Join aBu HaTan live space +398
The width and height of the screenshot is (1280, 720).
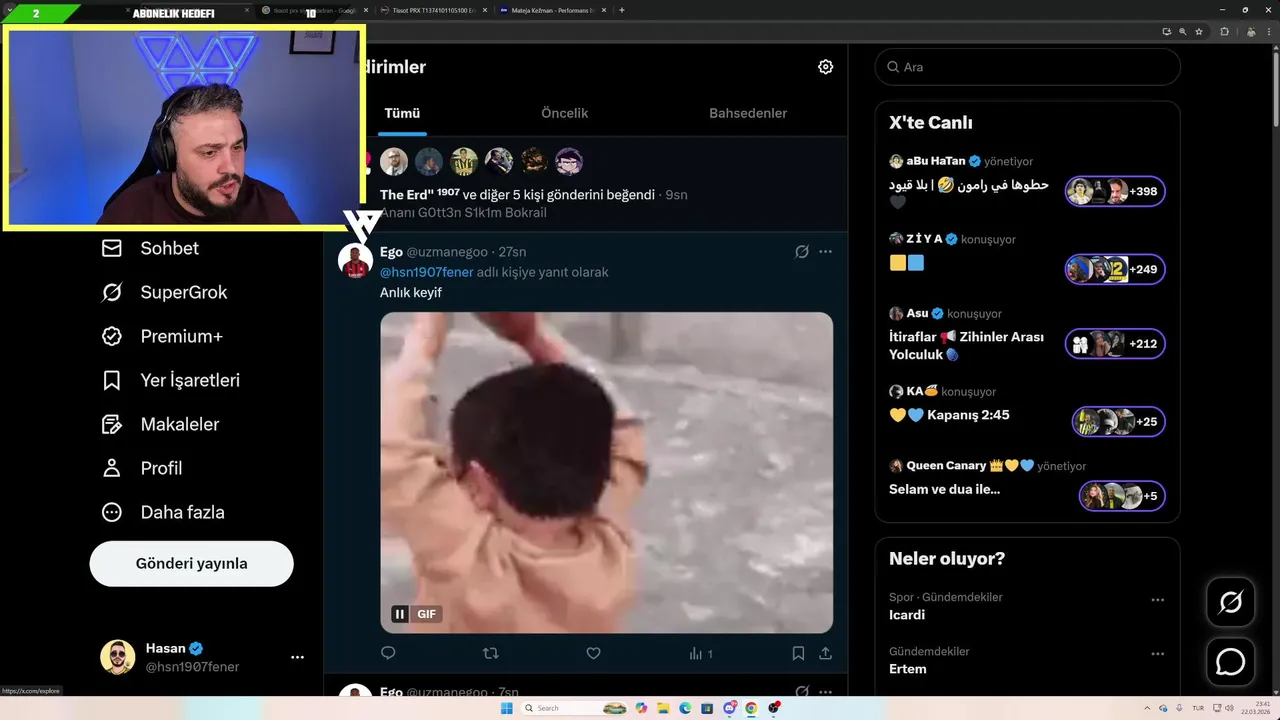(1114, 191)
